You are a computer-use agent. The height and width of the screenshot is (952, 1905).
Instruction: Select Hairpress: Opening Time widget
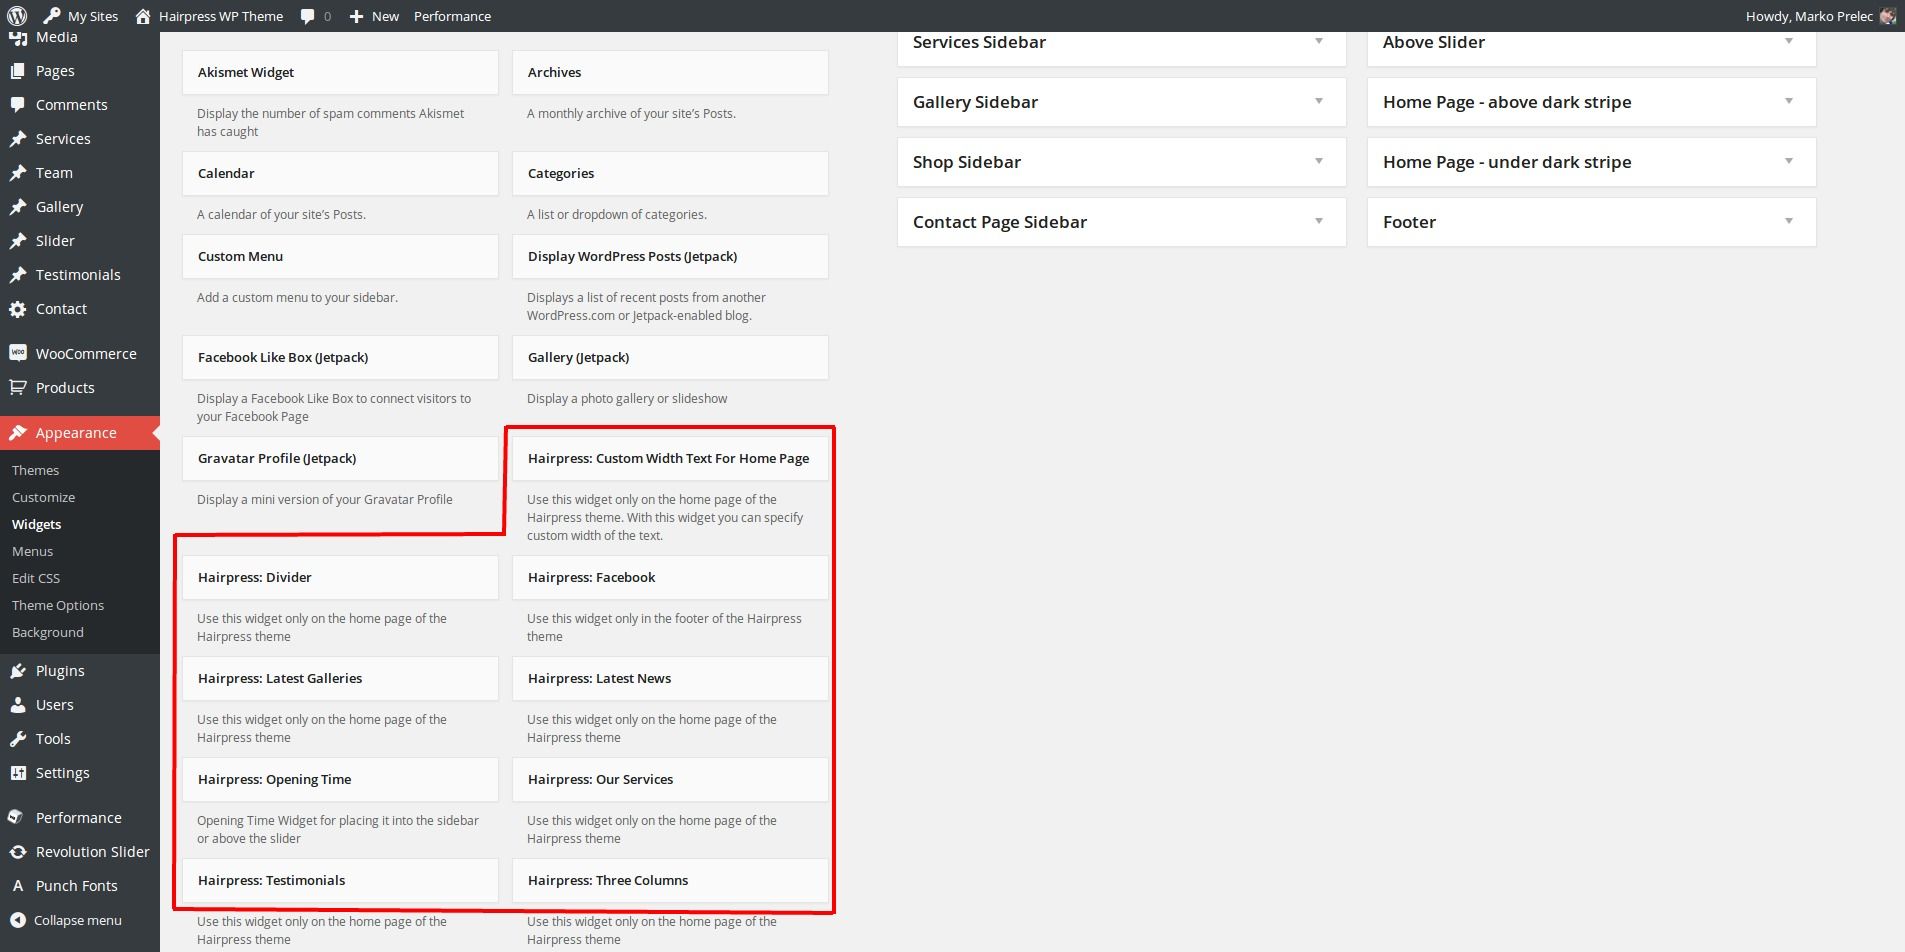coord(340,780)
